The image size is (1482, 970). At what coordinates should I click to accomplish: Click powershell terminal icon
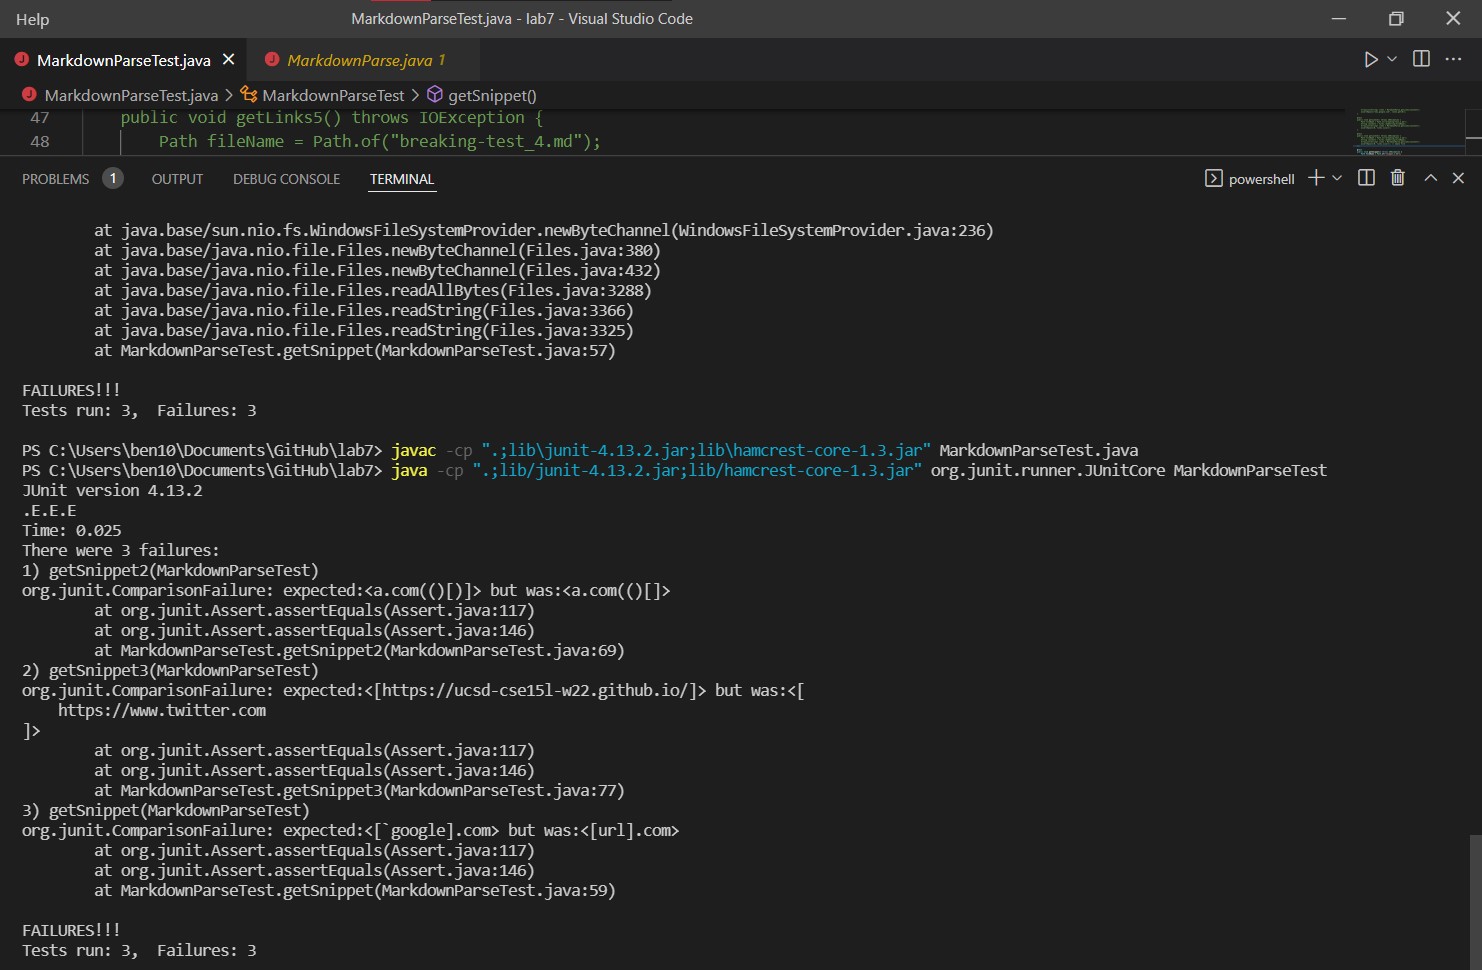[1213, 178]
